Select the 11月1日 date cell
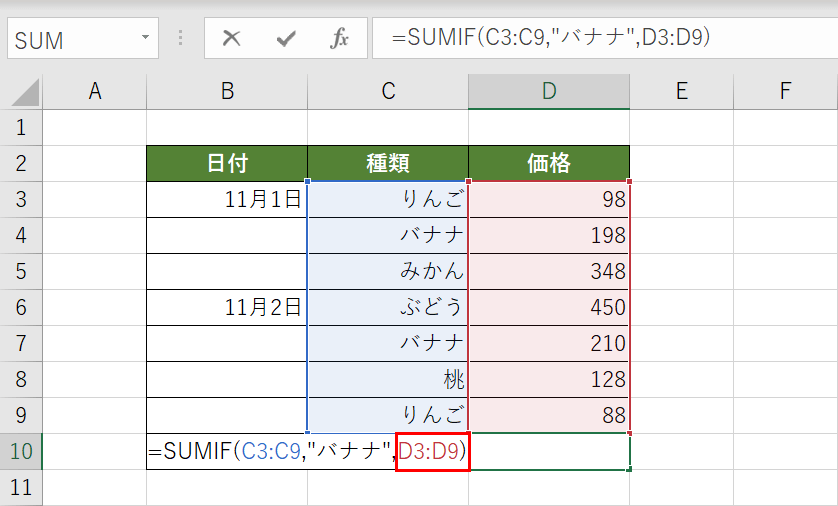This screenshot has height=506, width=838. pos(227,199)
